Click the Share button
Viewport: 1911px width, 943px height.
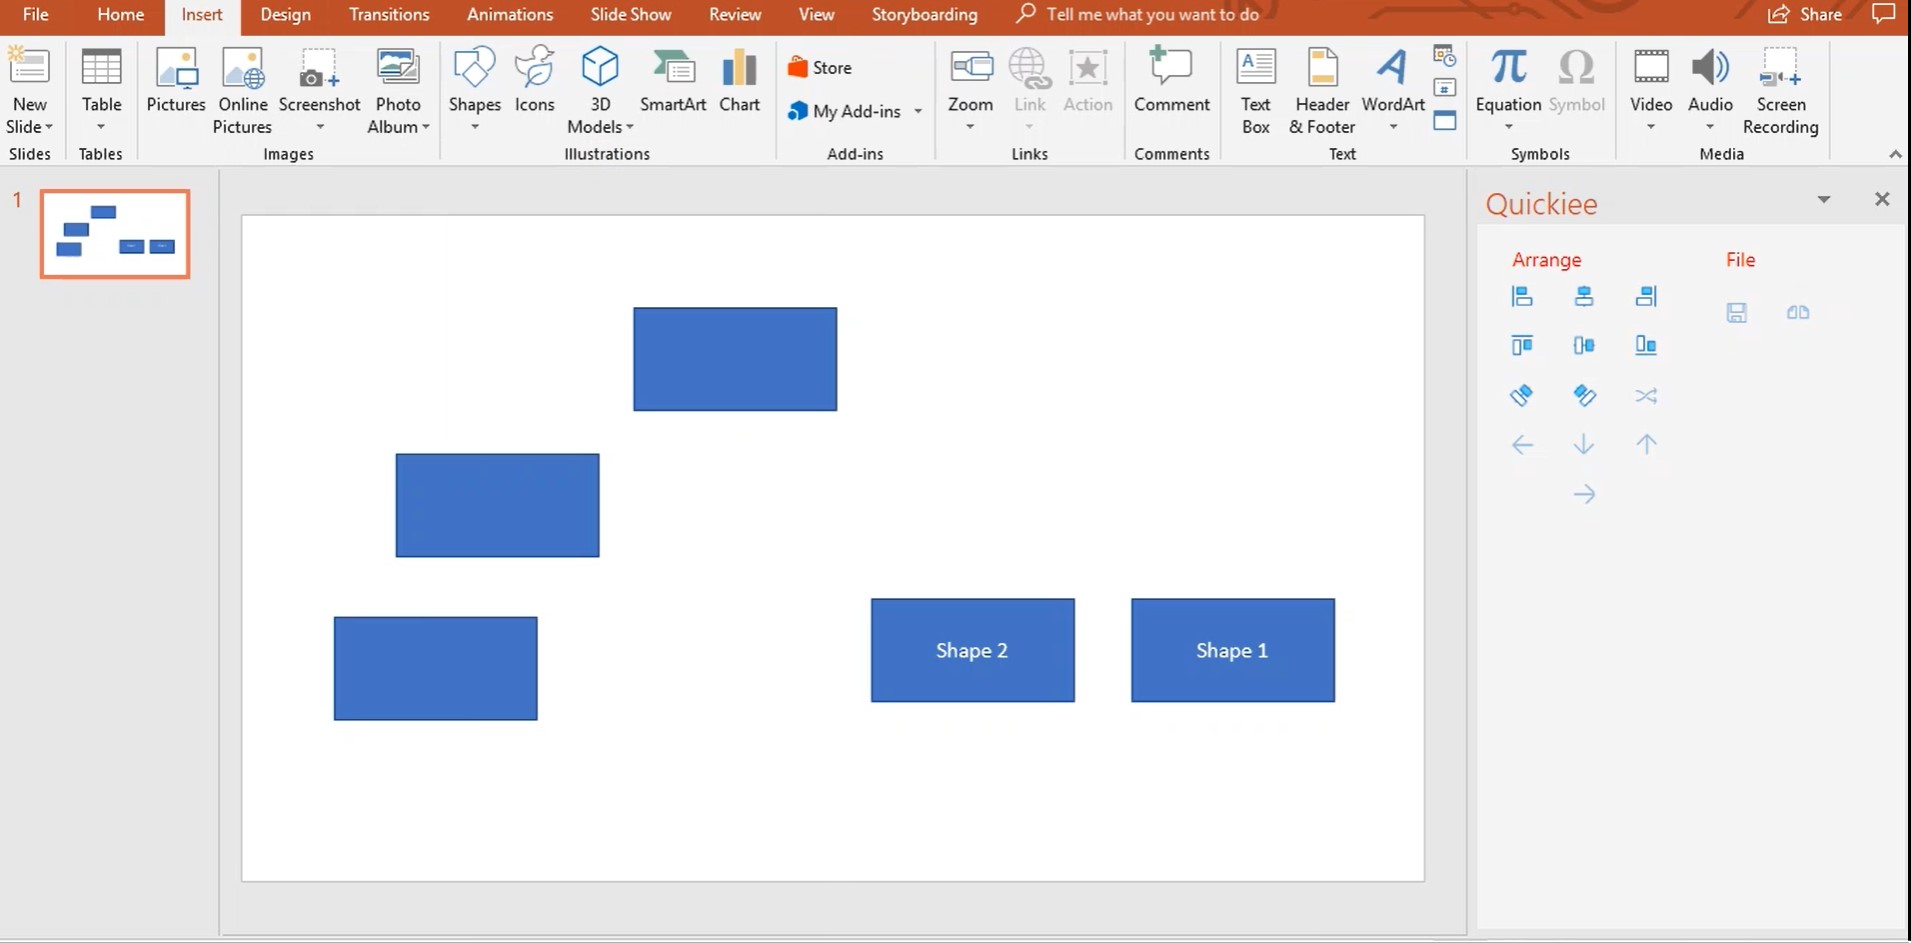point(1805,15)
